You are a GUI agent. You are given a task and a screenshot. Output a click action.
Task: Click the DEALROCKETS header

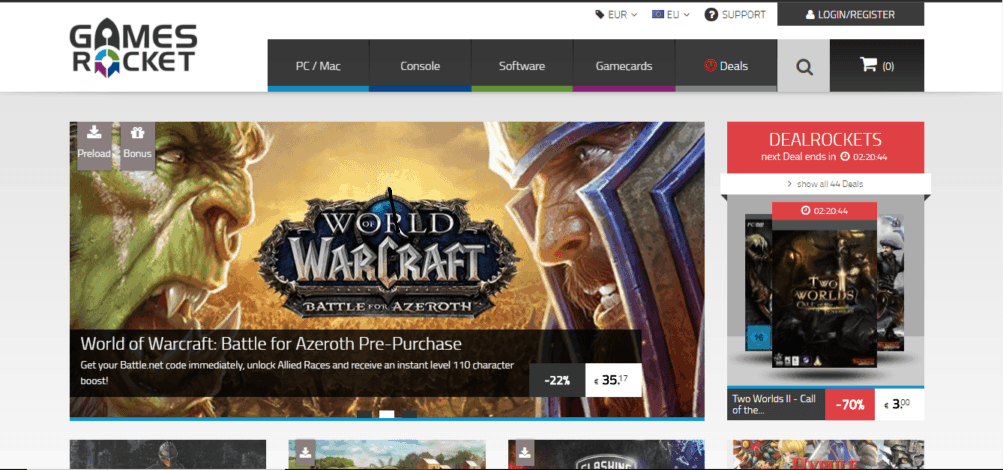[825, 139]
